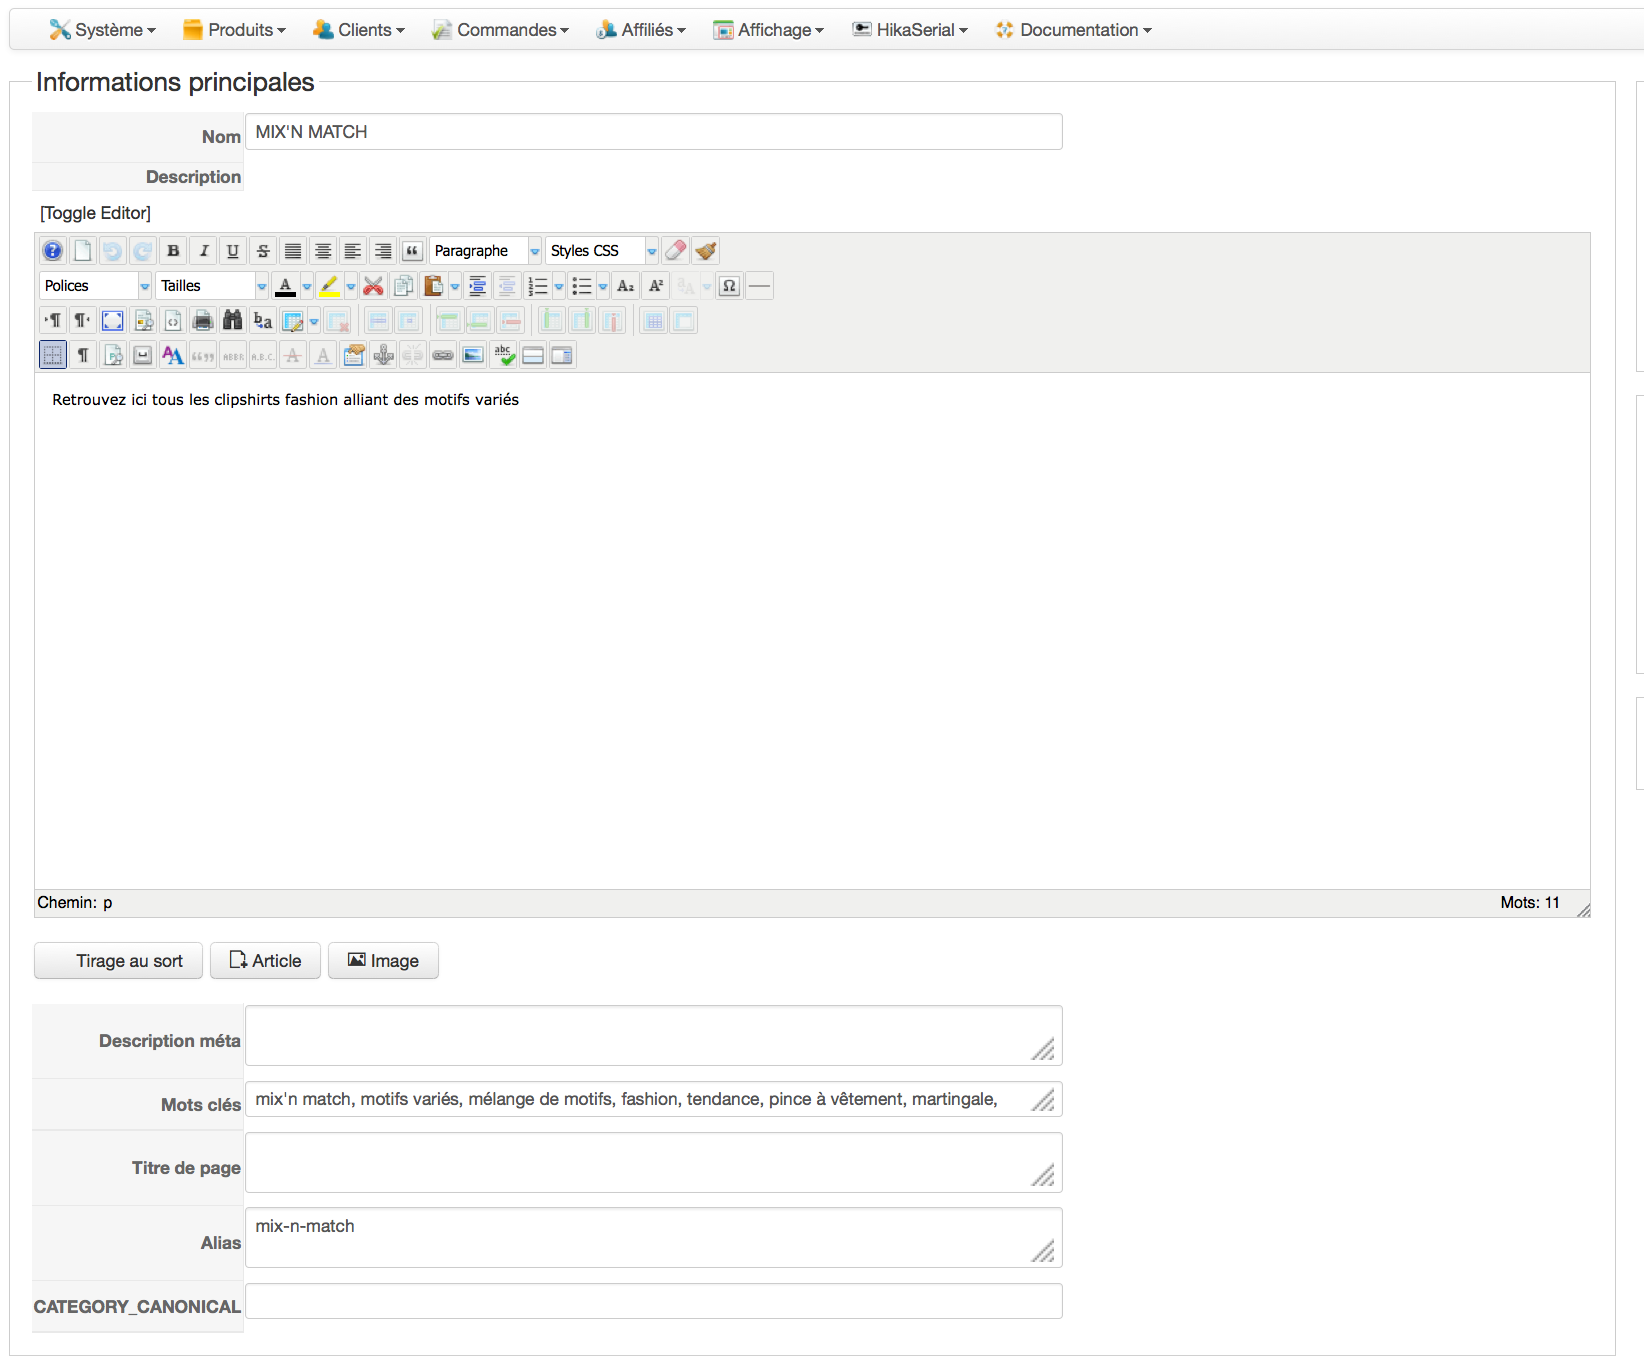
Task: Open the HTML source code editor icon
Action: [x=173, y=321]
